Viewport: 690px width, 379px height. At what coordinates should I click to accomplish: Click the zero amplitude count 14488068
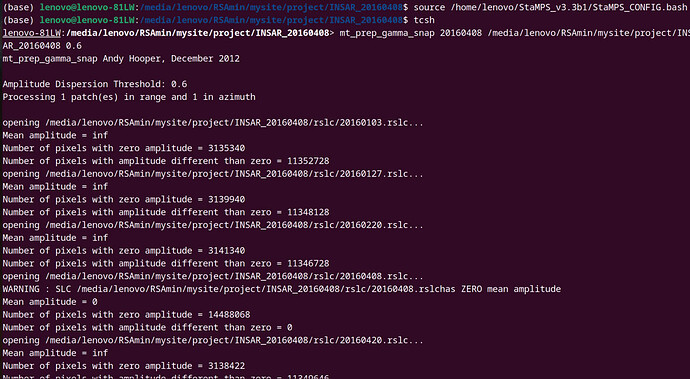[x=229, y=315]
